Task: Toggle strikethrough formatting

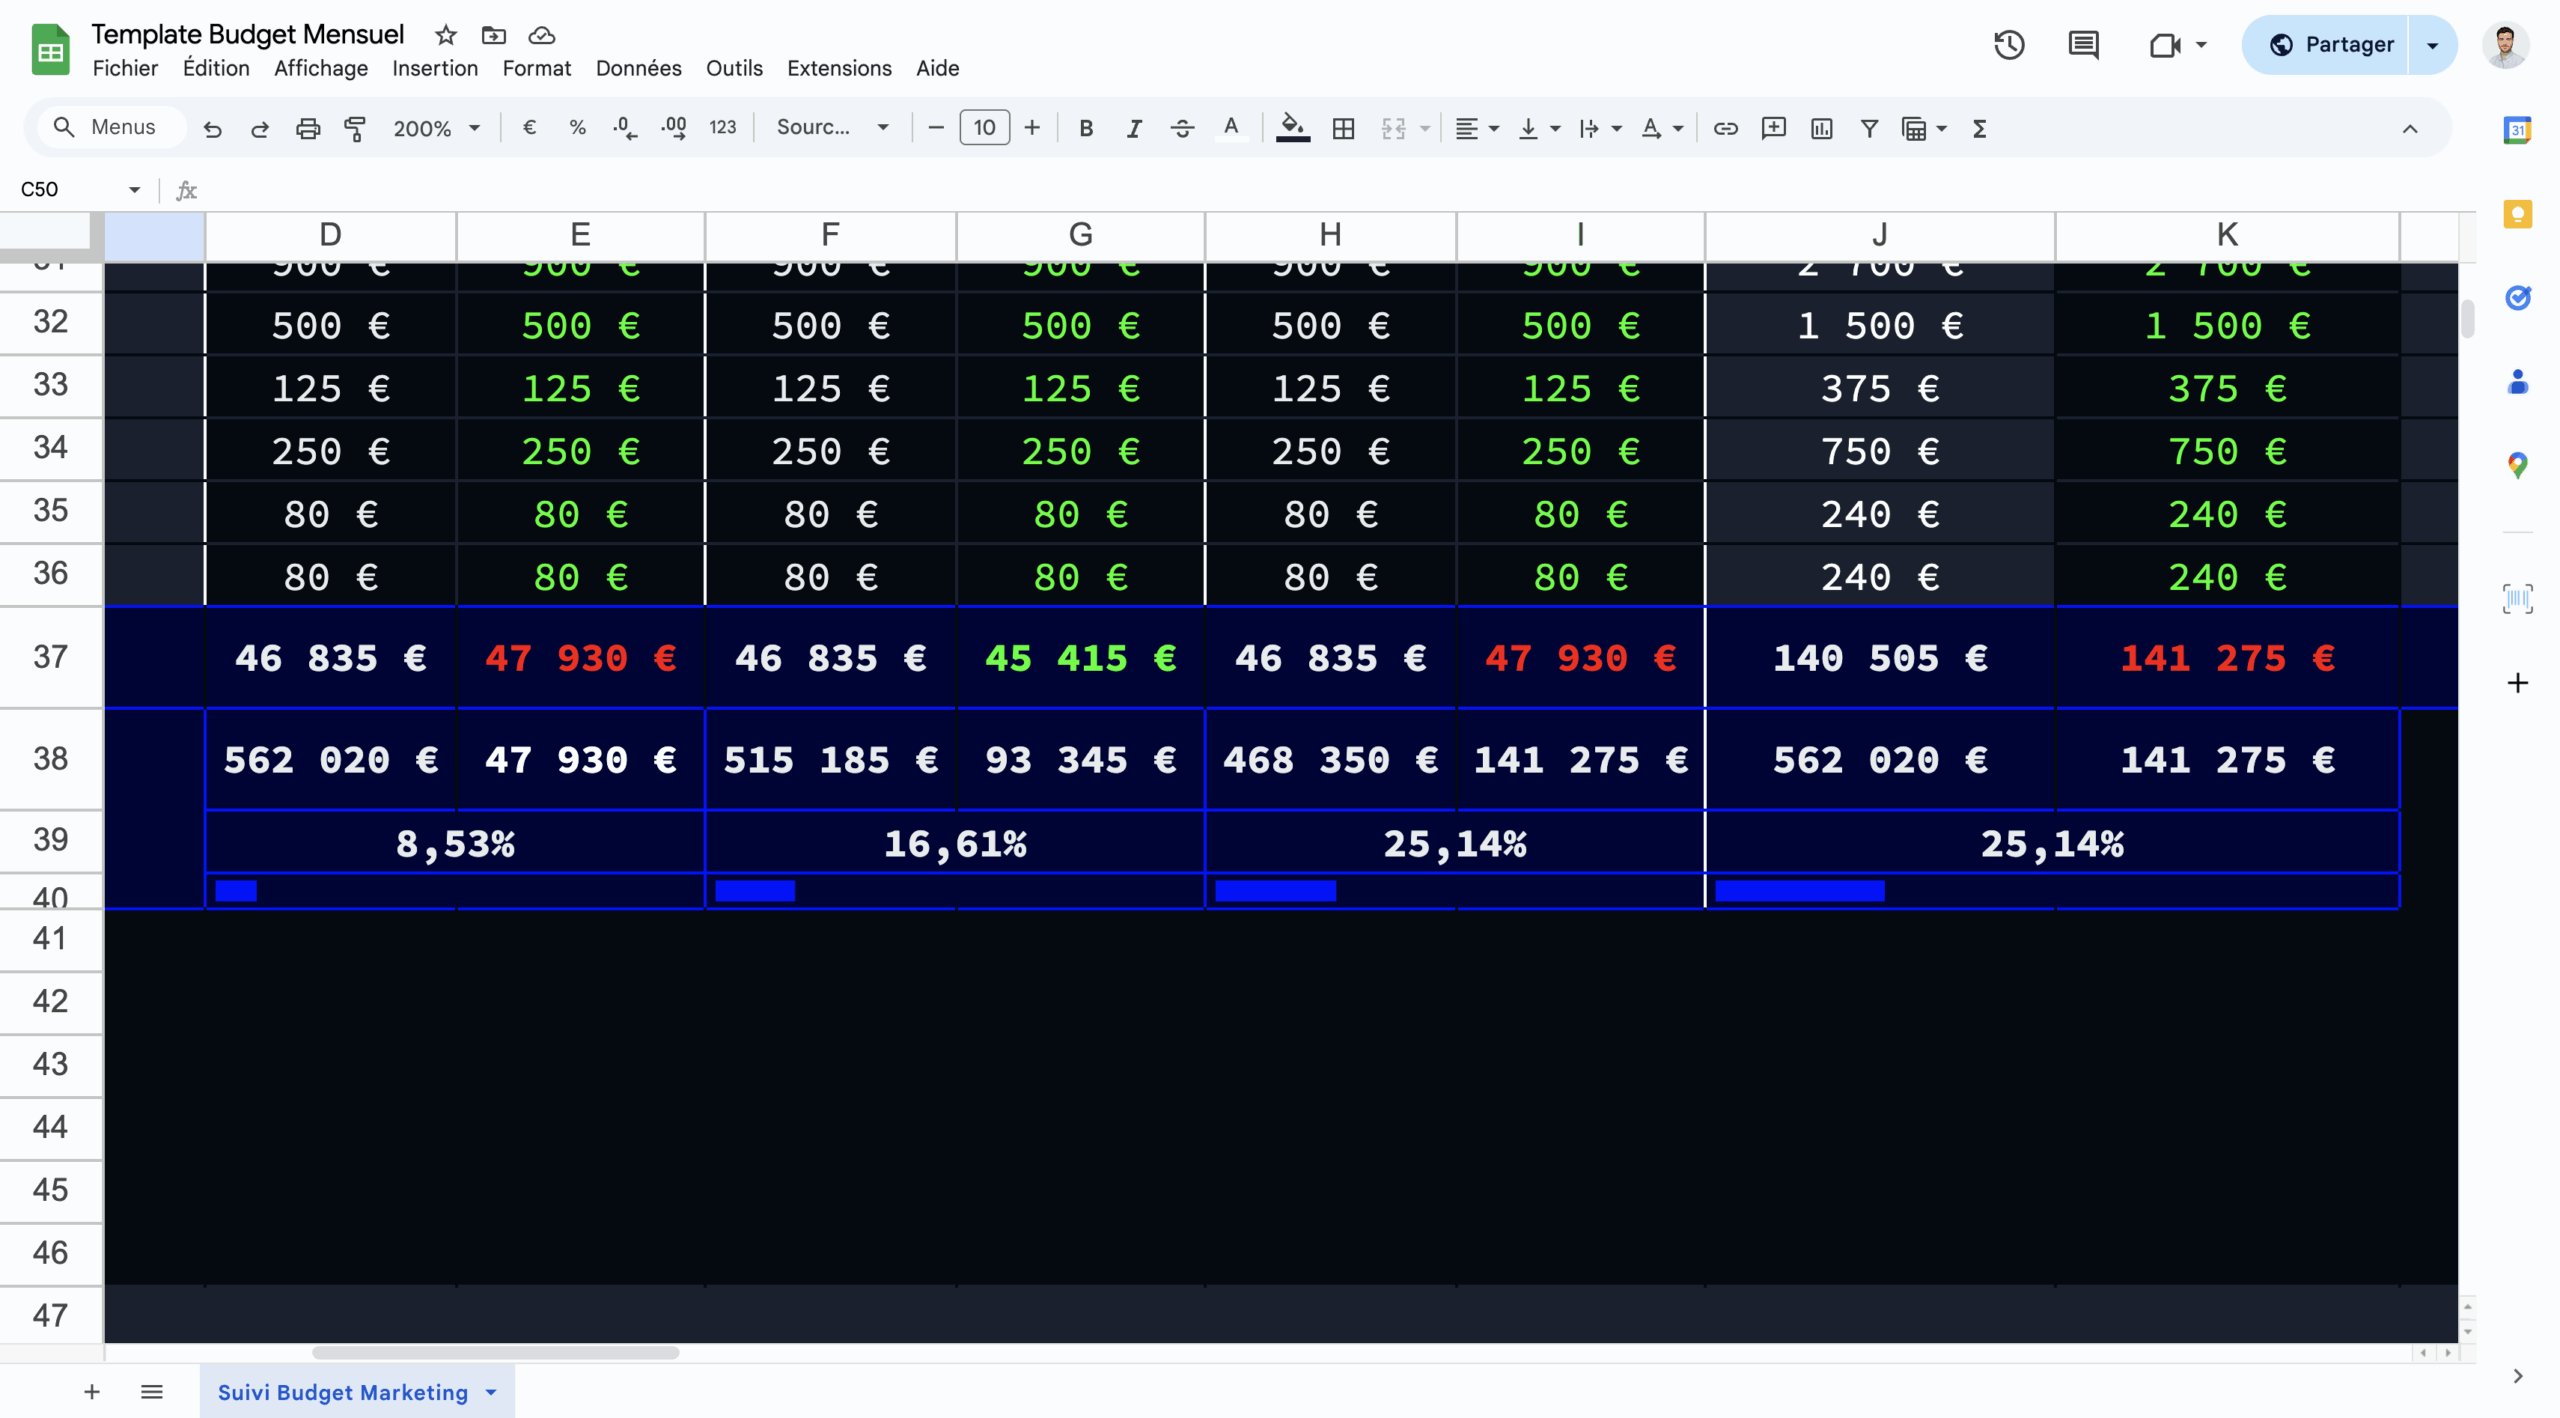Action: (1182, 128)
